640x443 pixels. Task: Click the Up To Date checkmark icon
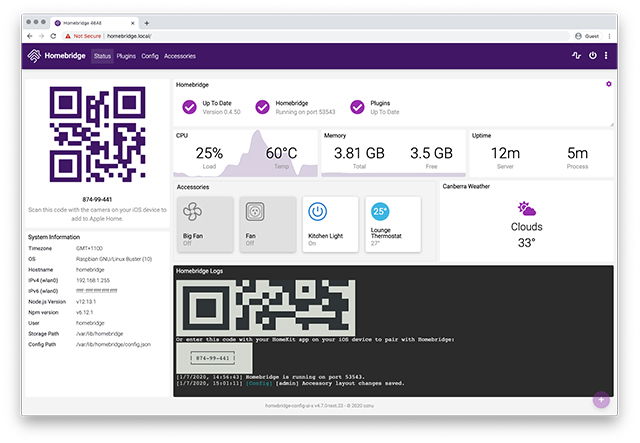coord(189,107)
